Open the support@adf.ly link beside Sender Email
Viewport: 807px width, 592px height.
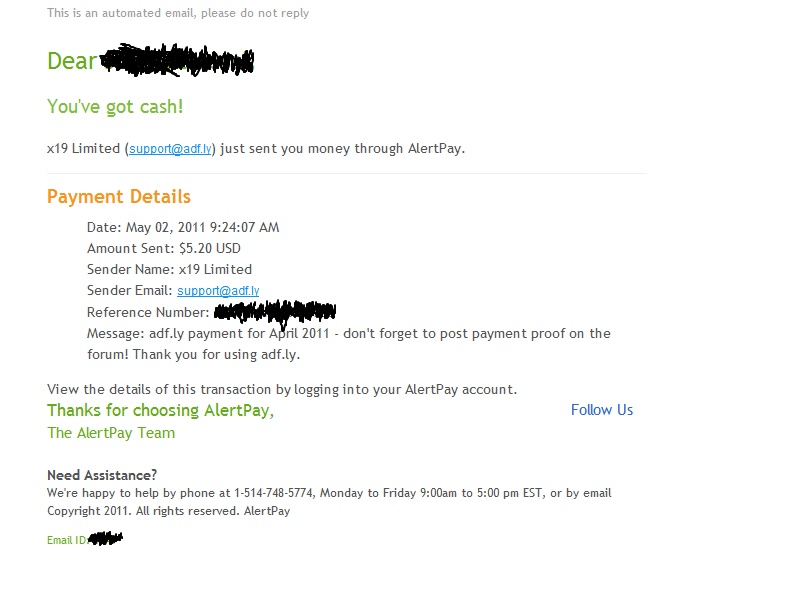click(x=218, y=291)
